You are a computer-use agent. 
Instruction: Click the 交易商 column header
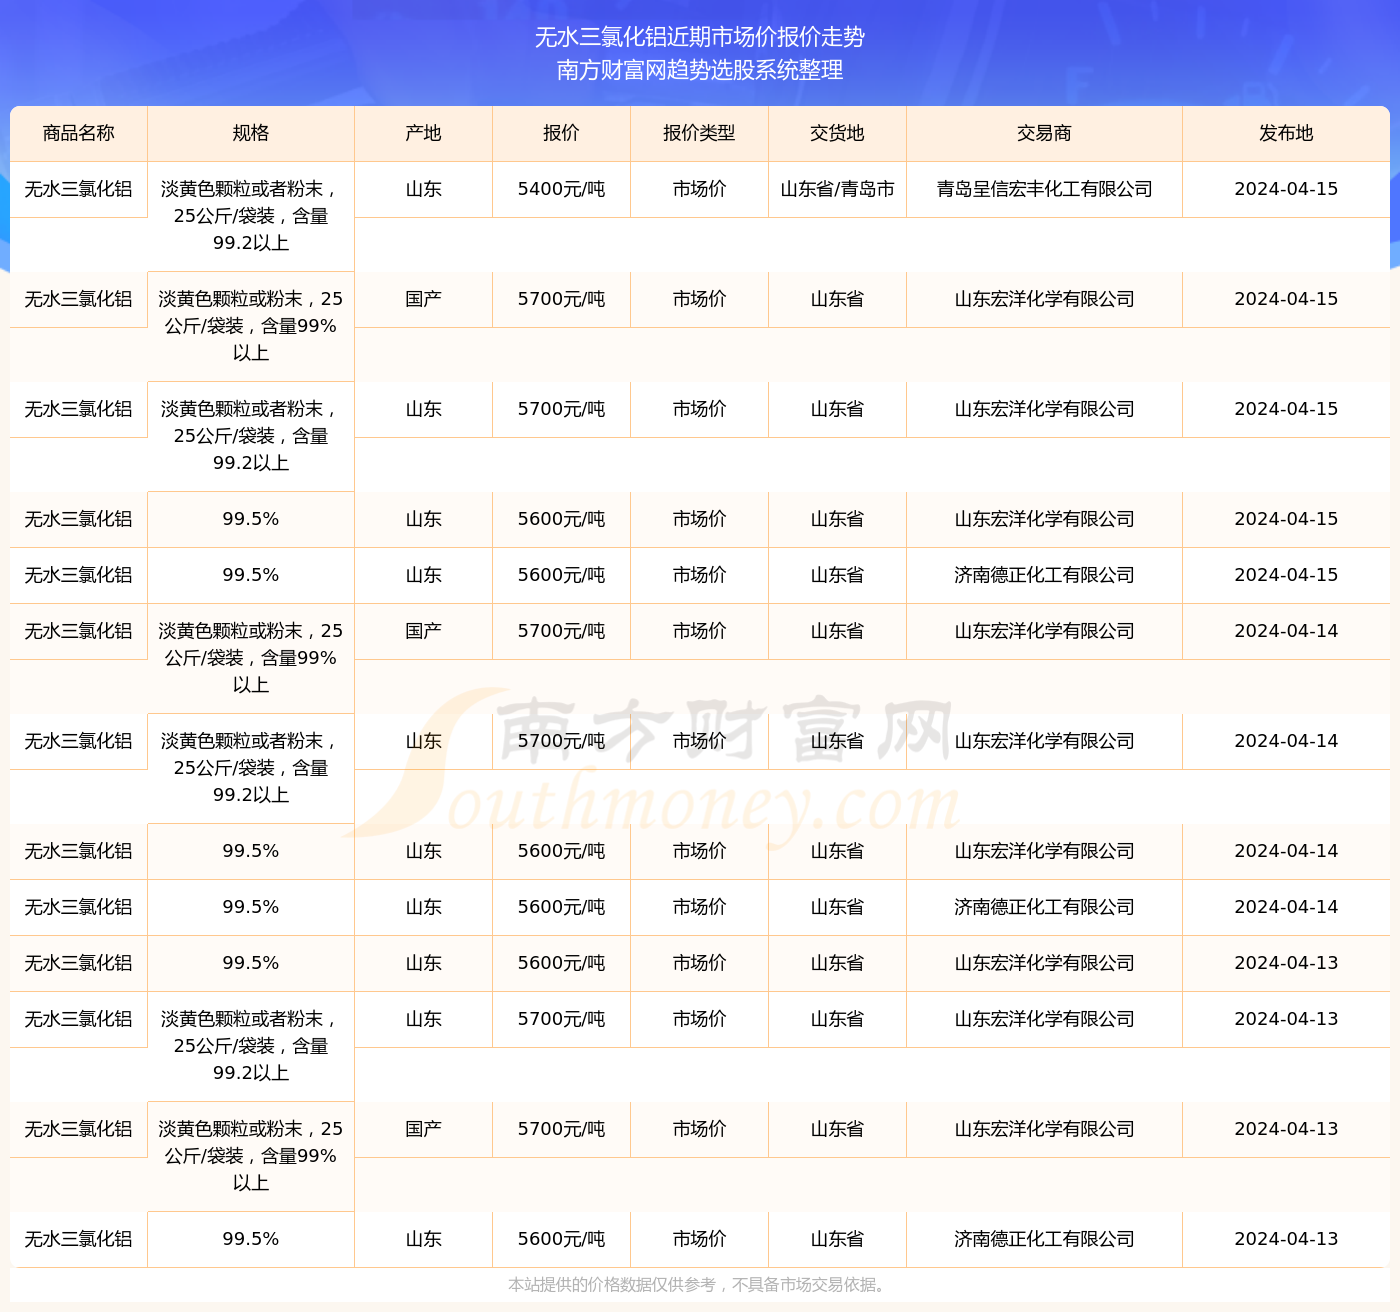click(x=1044, y=133)
